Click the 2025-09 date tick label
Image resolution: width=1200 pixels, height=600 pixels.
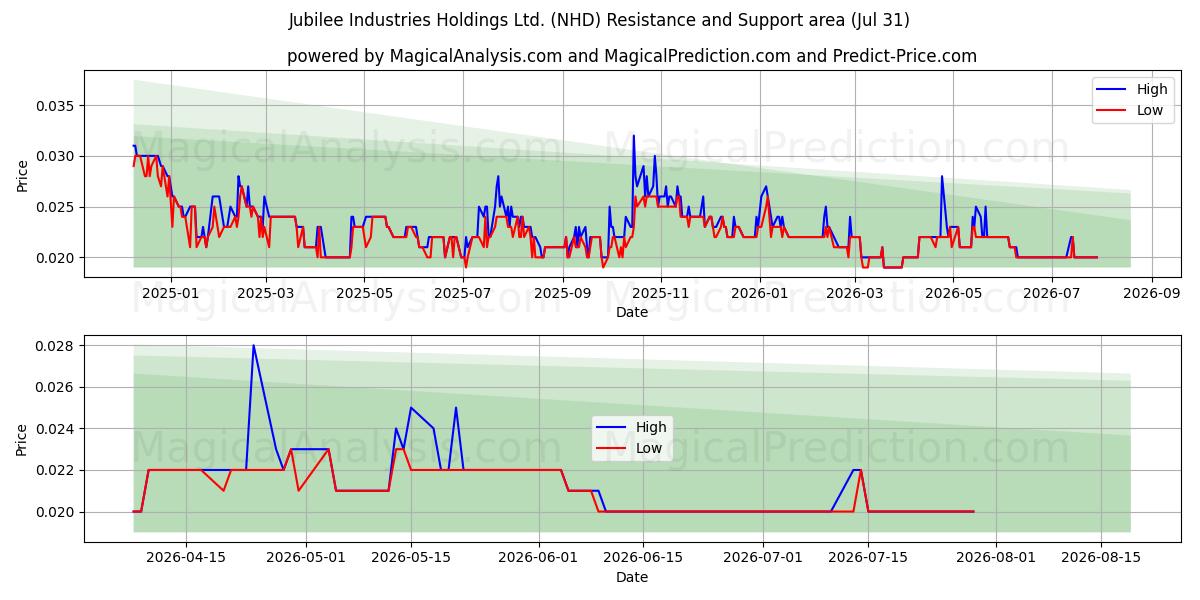562,293
